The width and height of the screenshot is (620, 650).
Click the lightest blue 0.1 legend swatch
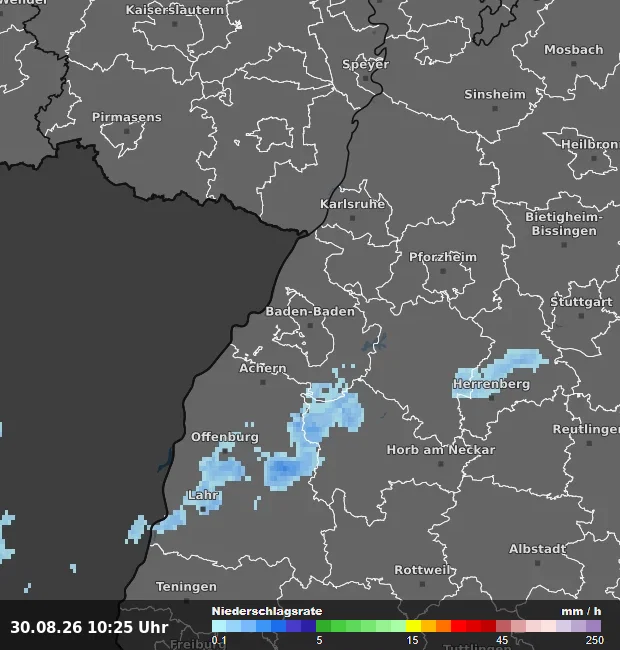tap(219, 626)
